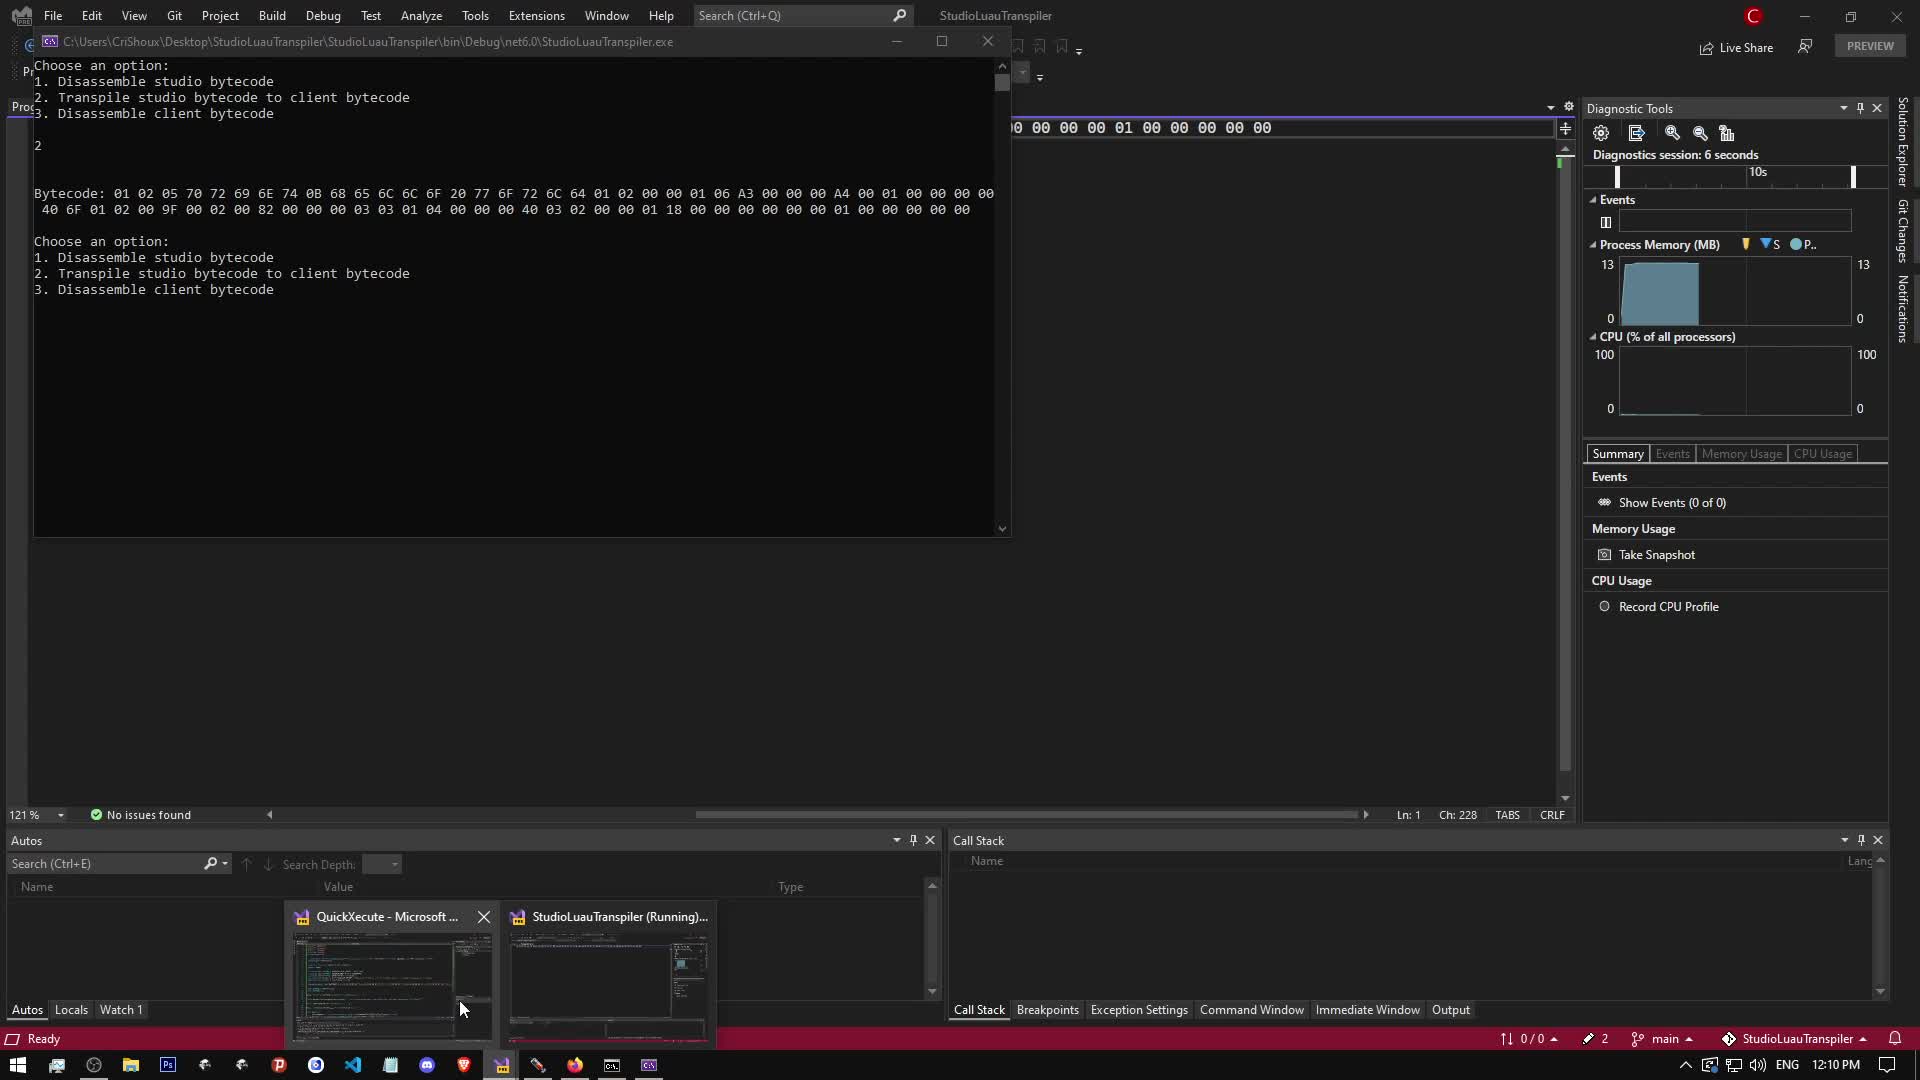This screenshot has width=1920, height=1080.
Task: Click the output window export icon
Action: (1636, 133)
